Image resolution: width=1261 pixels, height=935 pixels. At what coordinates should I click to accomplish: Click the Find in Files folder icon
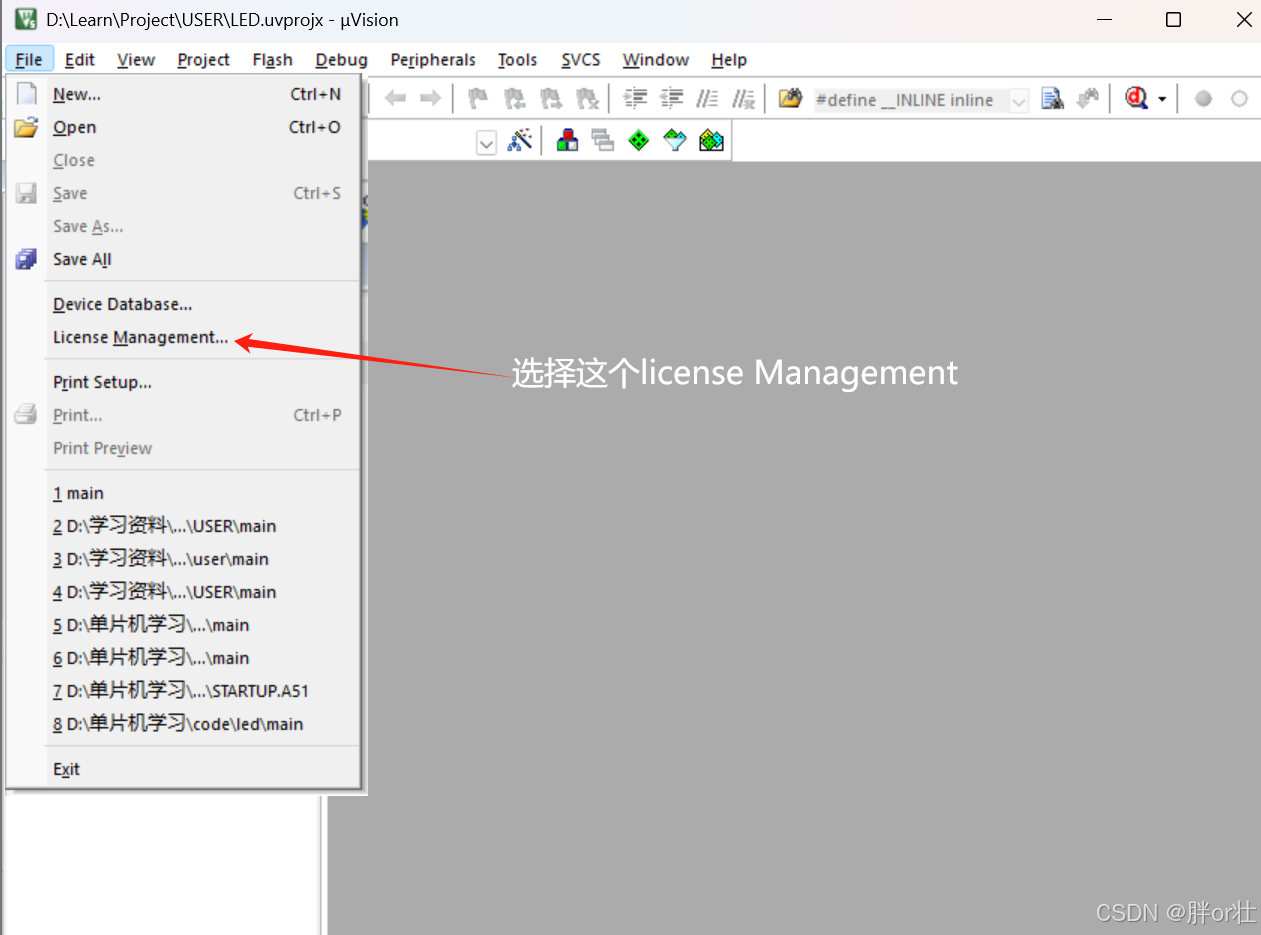(x=791, y=98)
